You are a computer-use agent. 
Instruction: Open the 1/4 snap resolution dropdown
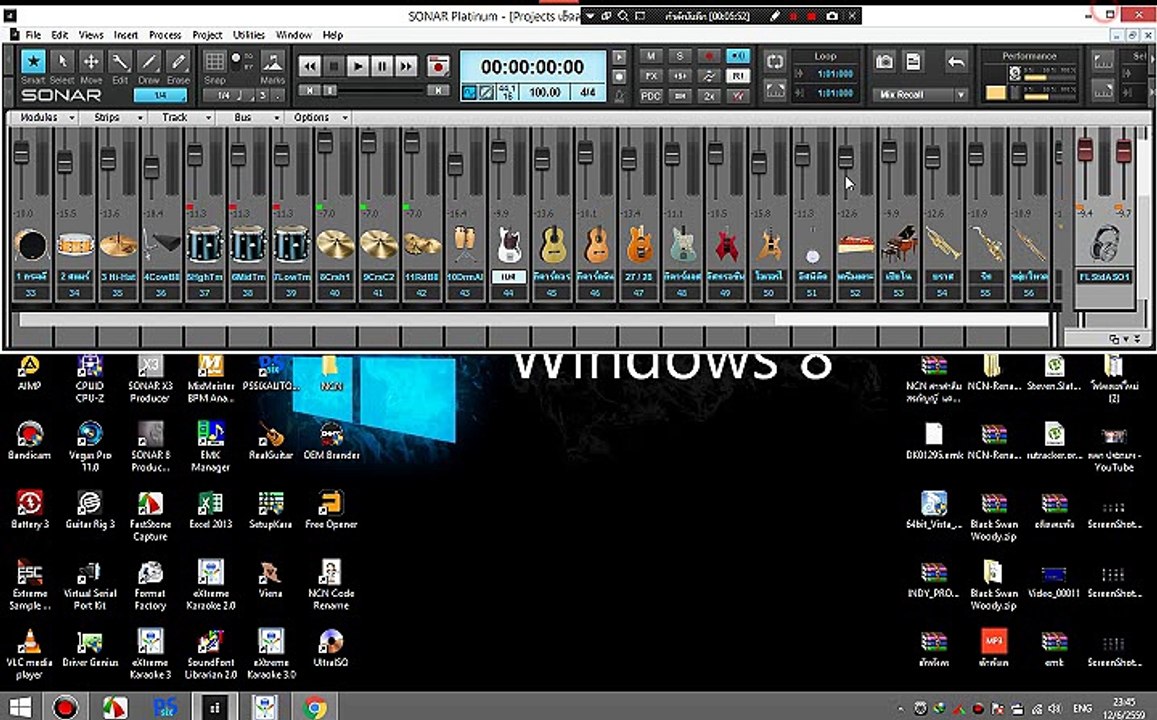click(229, 95)
